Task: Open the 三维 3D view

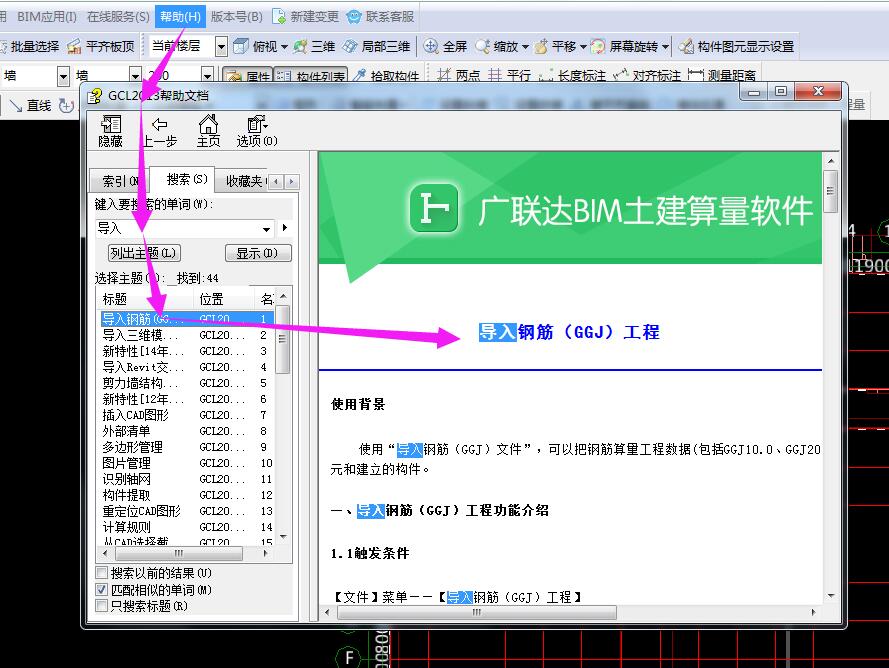Action: [x=314, y=46]
